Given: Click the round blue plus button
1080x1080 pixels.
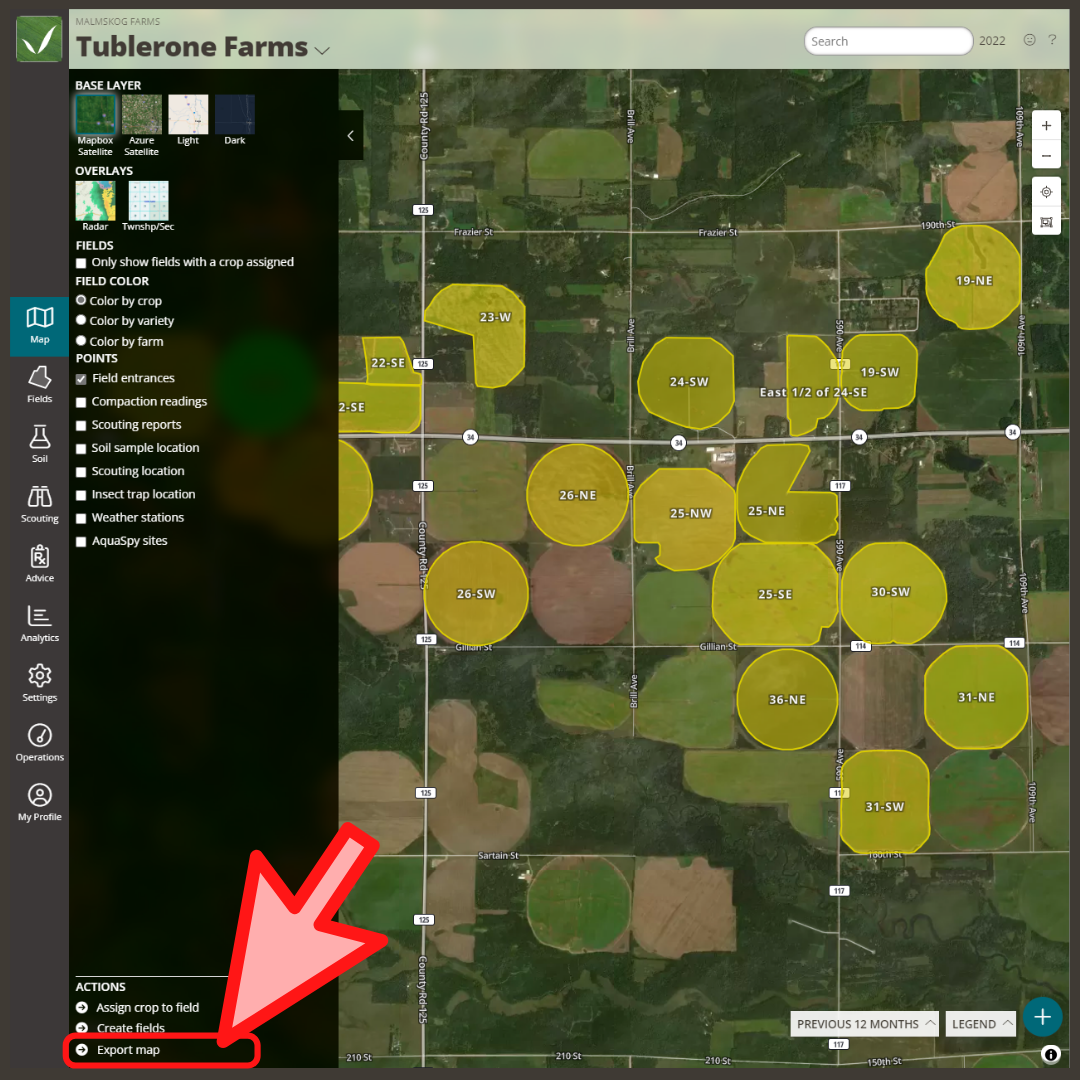Looking at the screenshot, I should click(1042, 1017).
